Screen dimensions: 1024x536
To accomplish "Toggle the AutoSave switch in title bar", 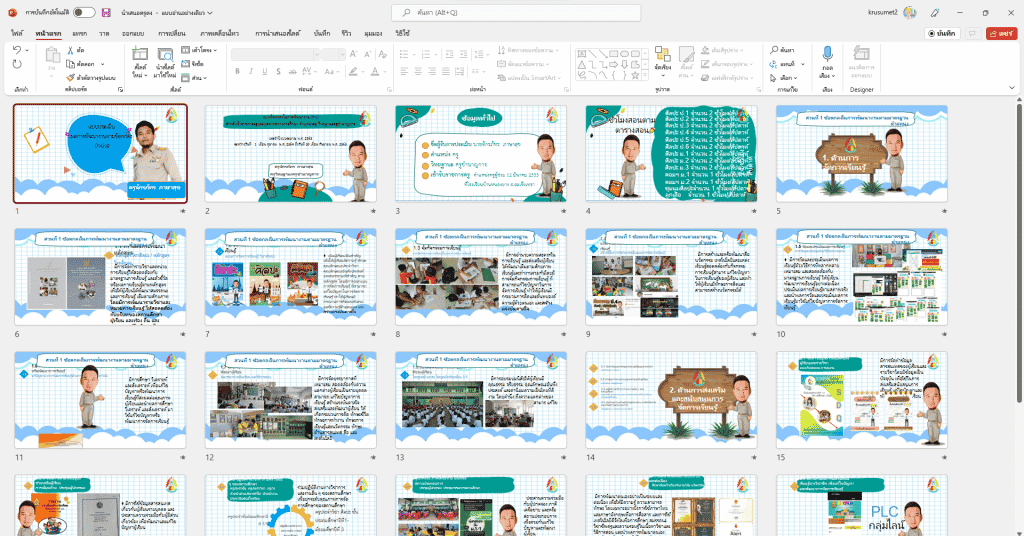I will pos(84,12).
